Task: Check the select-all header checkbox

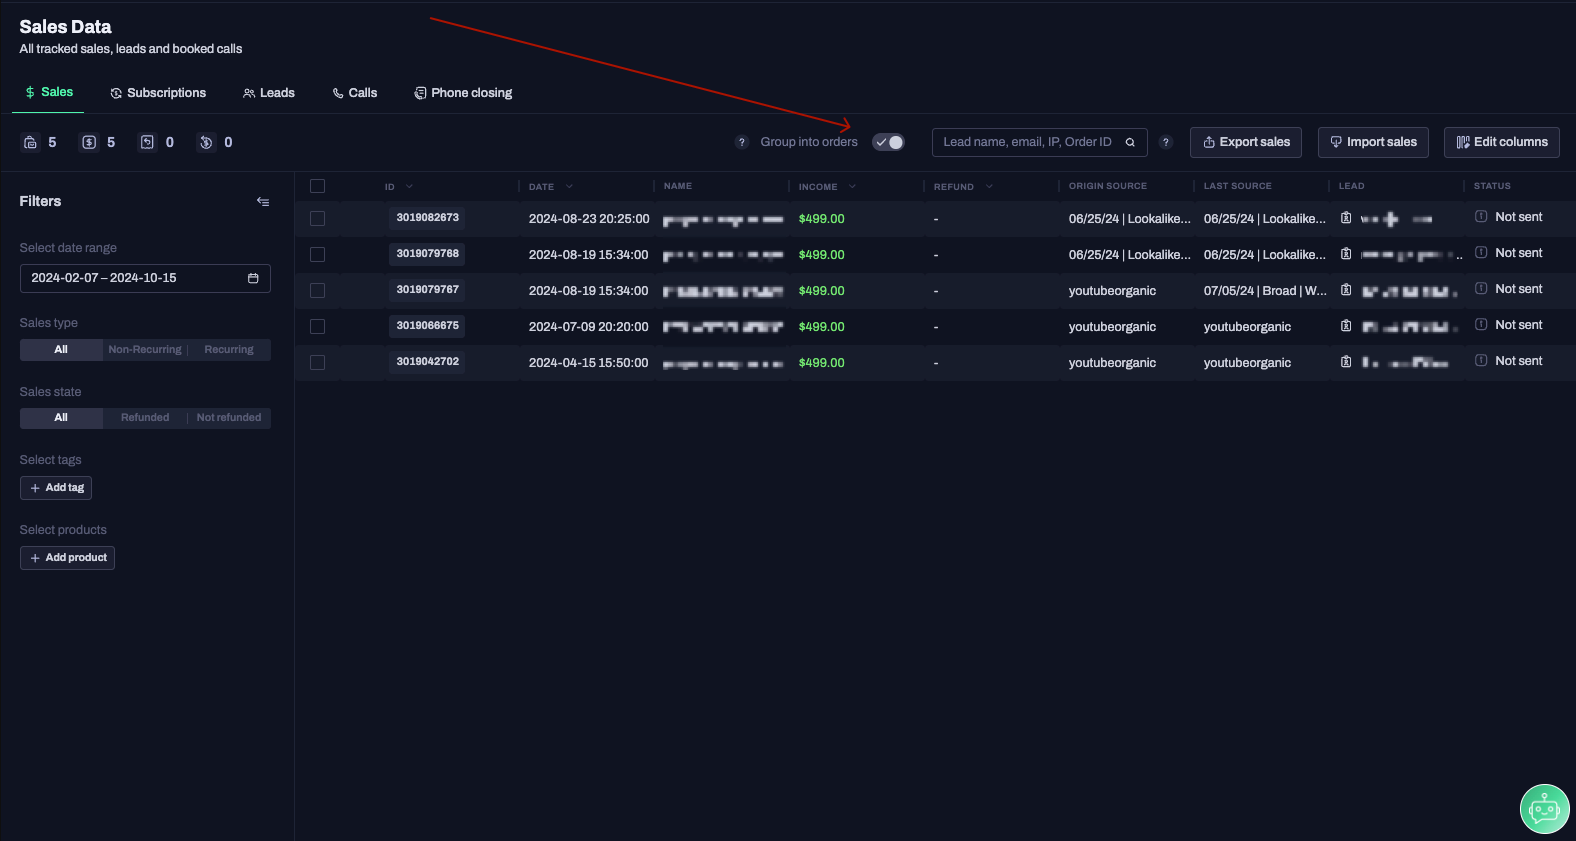Action: point(317,186)
